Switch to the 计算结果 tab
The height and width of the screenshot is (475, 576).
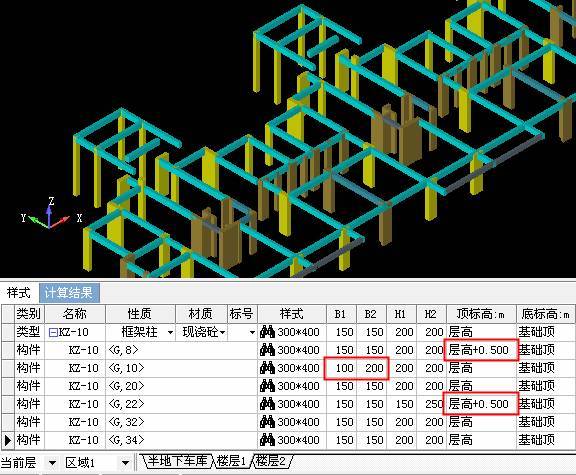[x=69, y=293]
